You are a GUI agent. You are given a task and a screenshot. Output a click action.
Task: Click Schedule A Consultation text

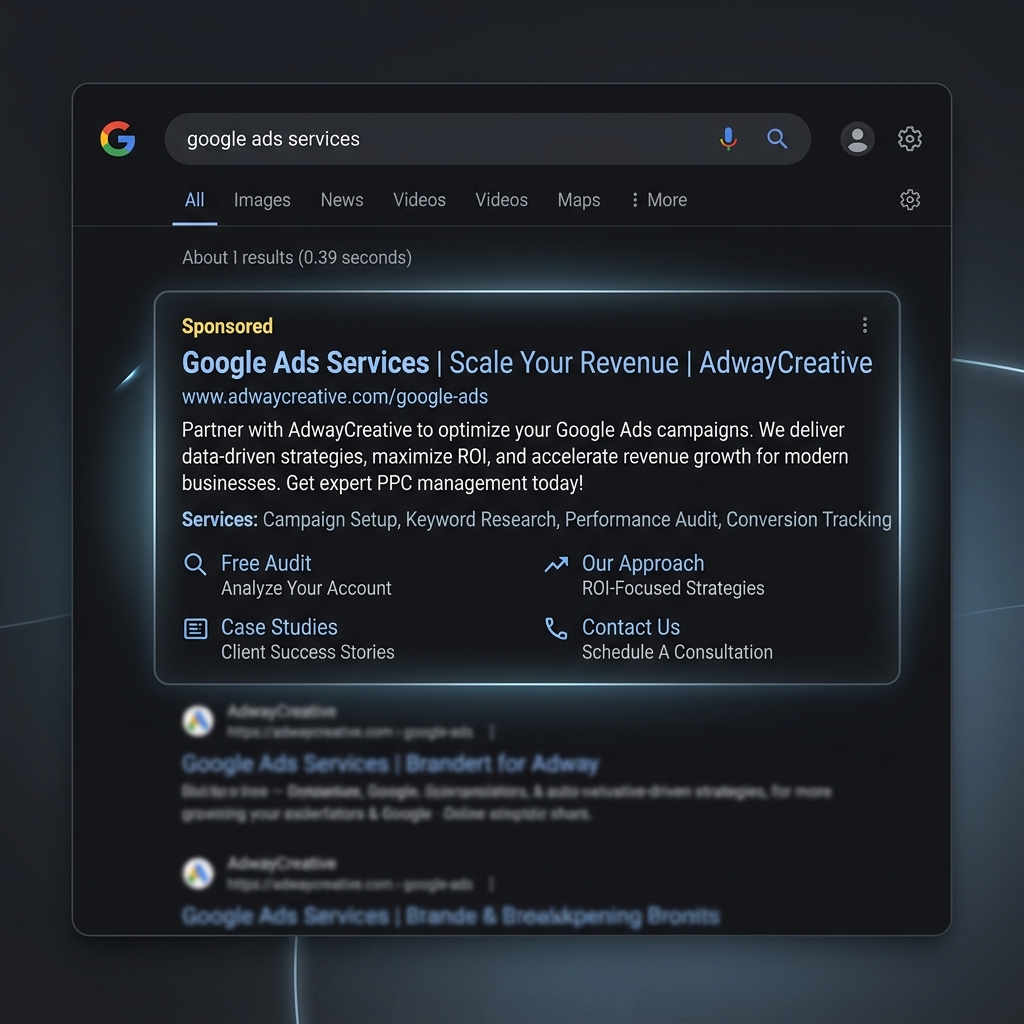677,652
